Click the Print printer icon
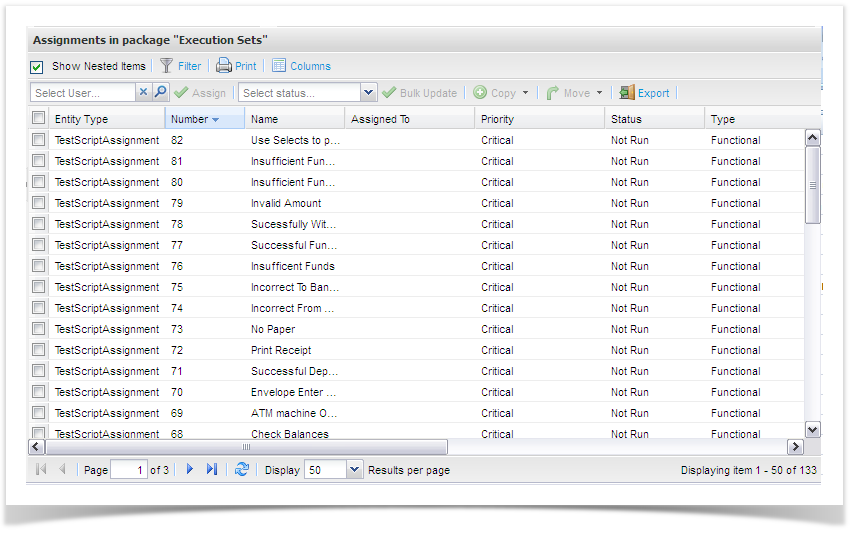 click(x=224, y=66)
